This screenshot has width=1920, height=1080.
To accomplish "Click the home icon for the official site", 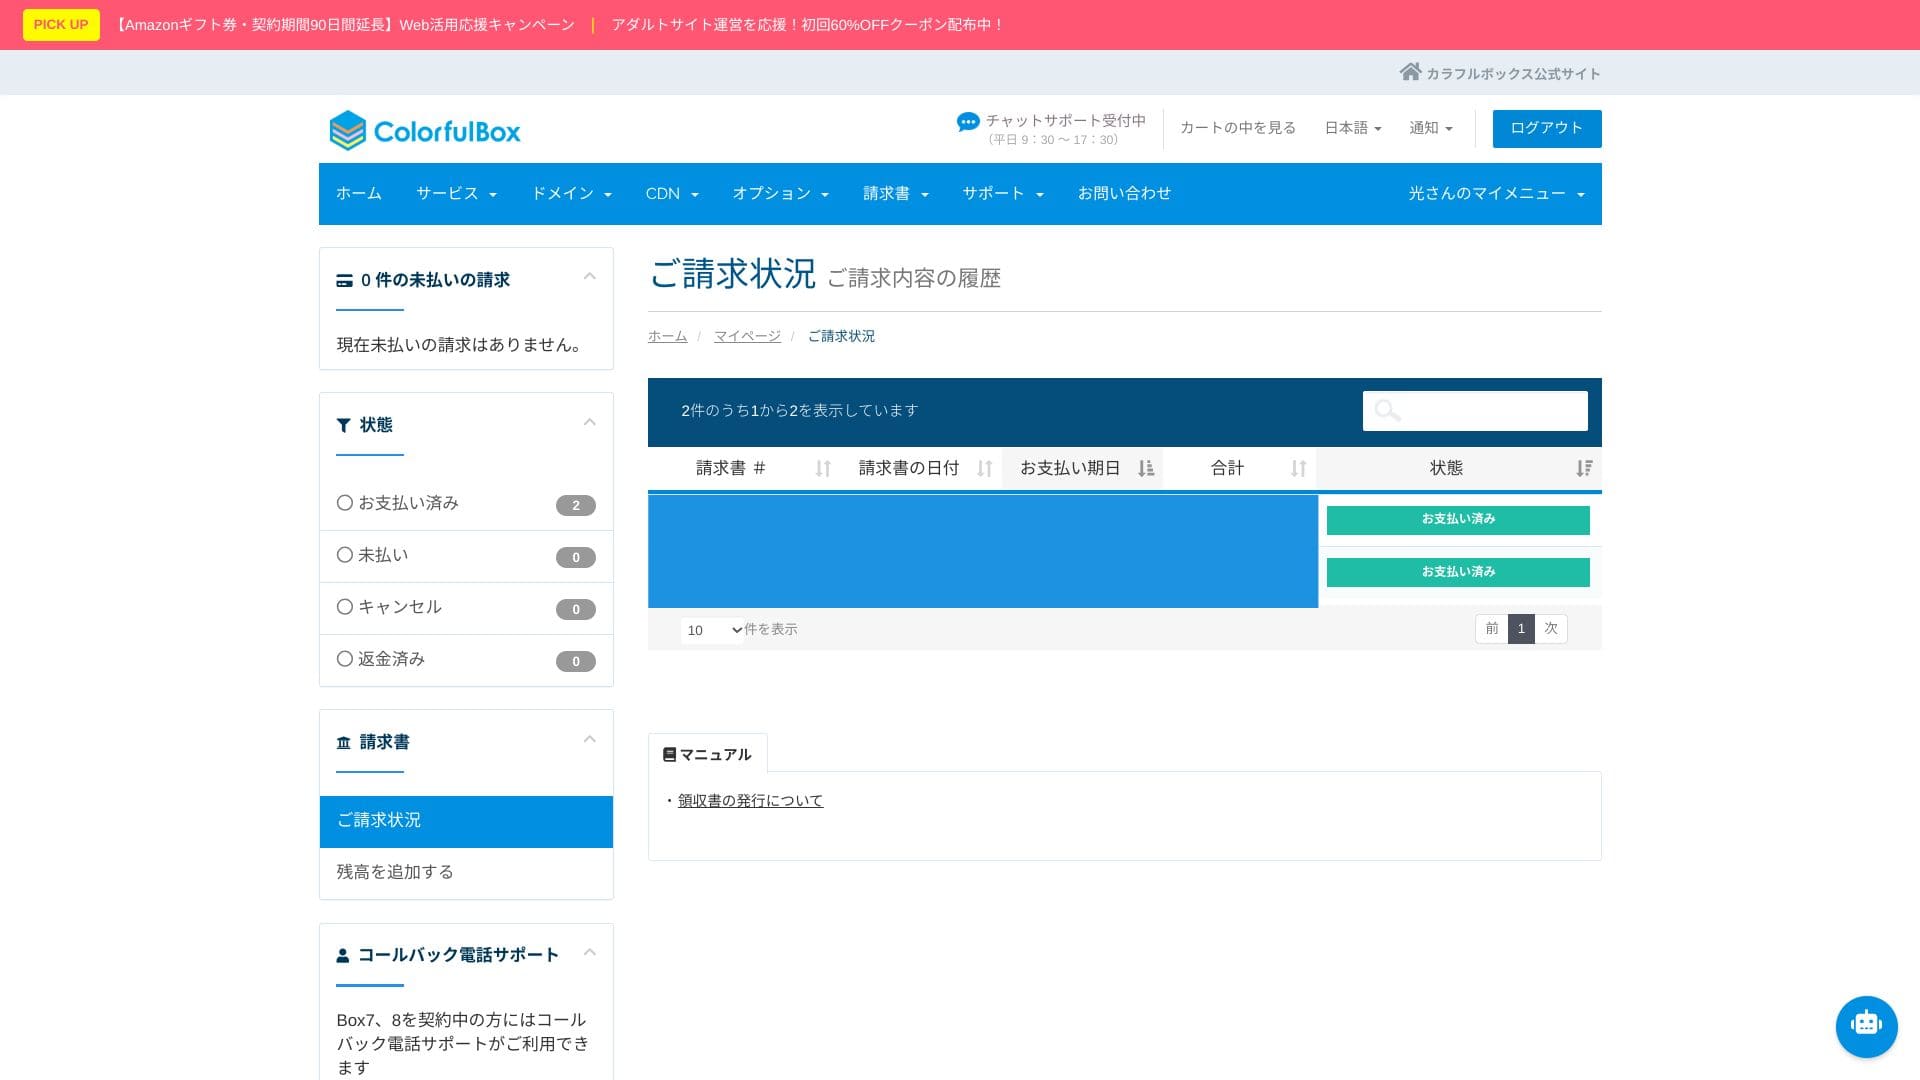I will click(1410, 72).
